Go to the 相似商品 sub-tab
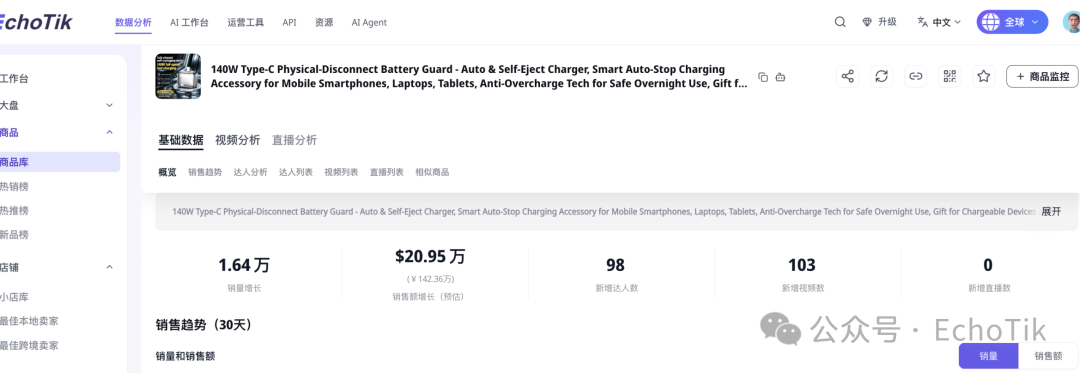The height and width of the screenshot is (373, 1080). 433,172
